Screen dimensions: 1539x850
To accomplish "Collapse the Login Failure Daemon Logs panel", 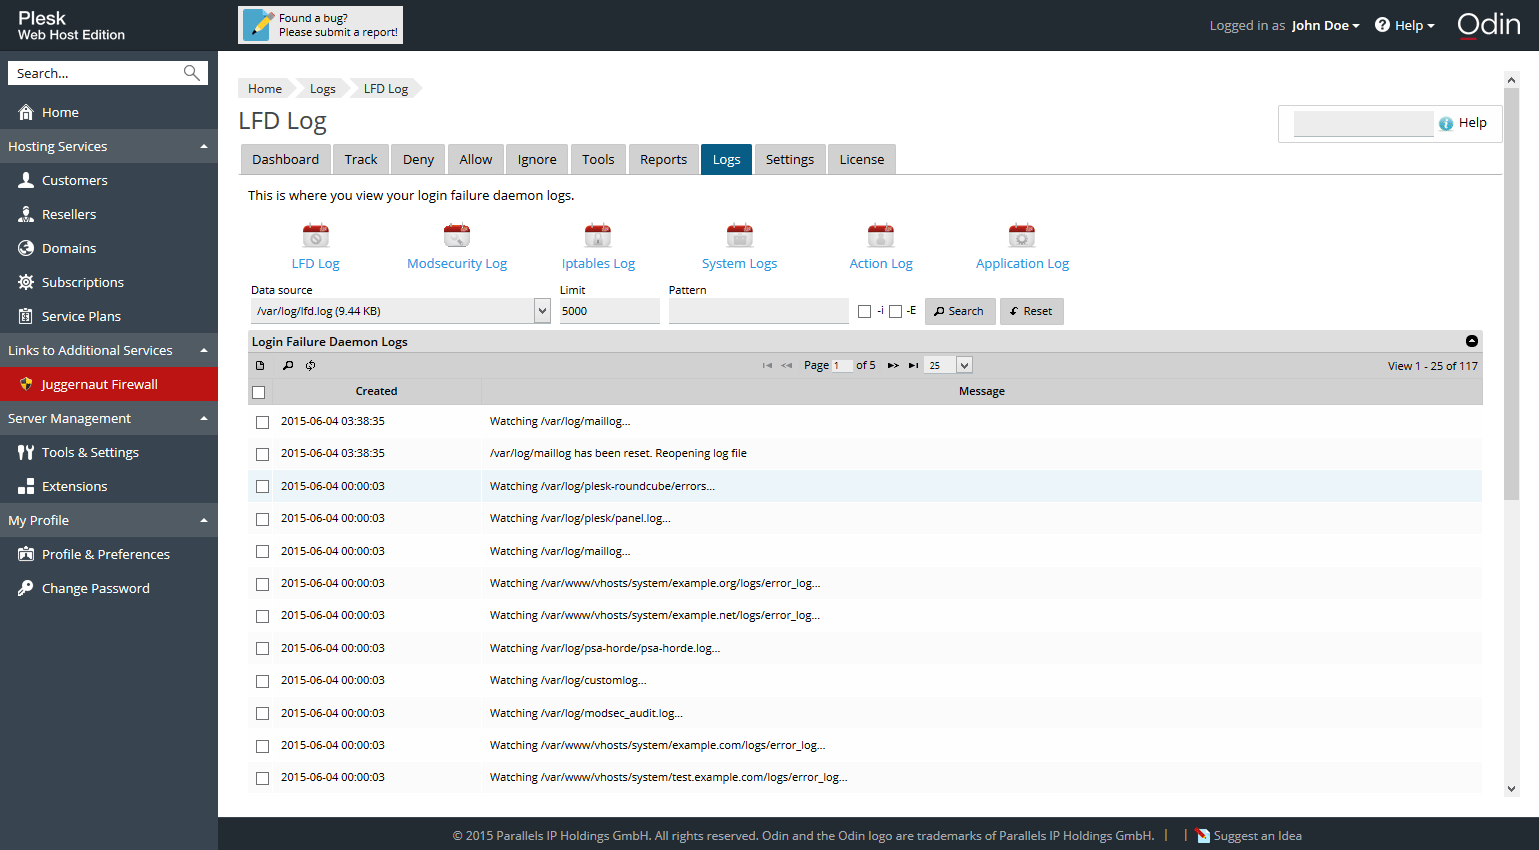I will click(x=1472, y=341).
